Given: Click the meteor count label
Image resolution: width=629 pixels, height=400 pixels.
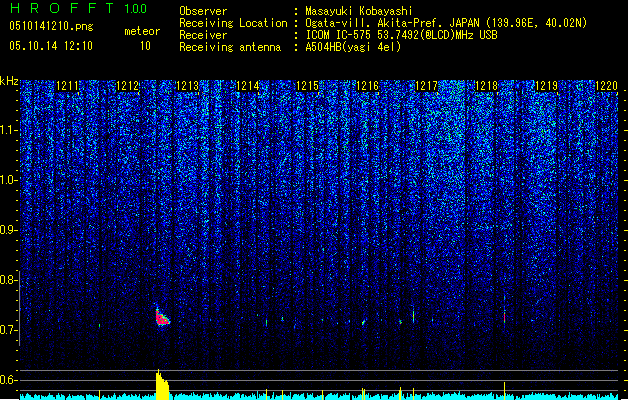Looking at the screenshot, I should coord(142,31).
